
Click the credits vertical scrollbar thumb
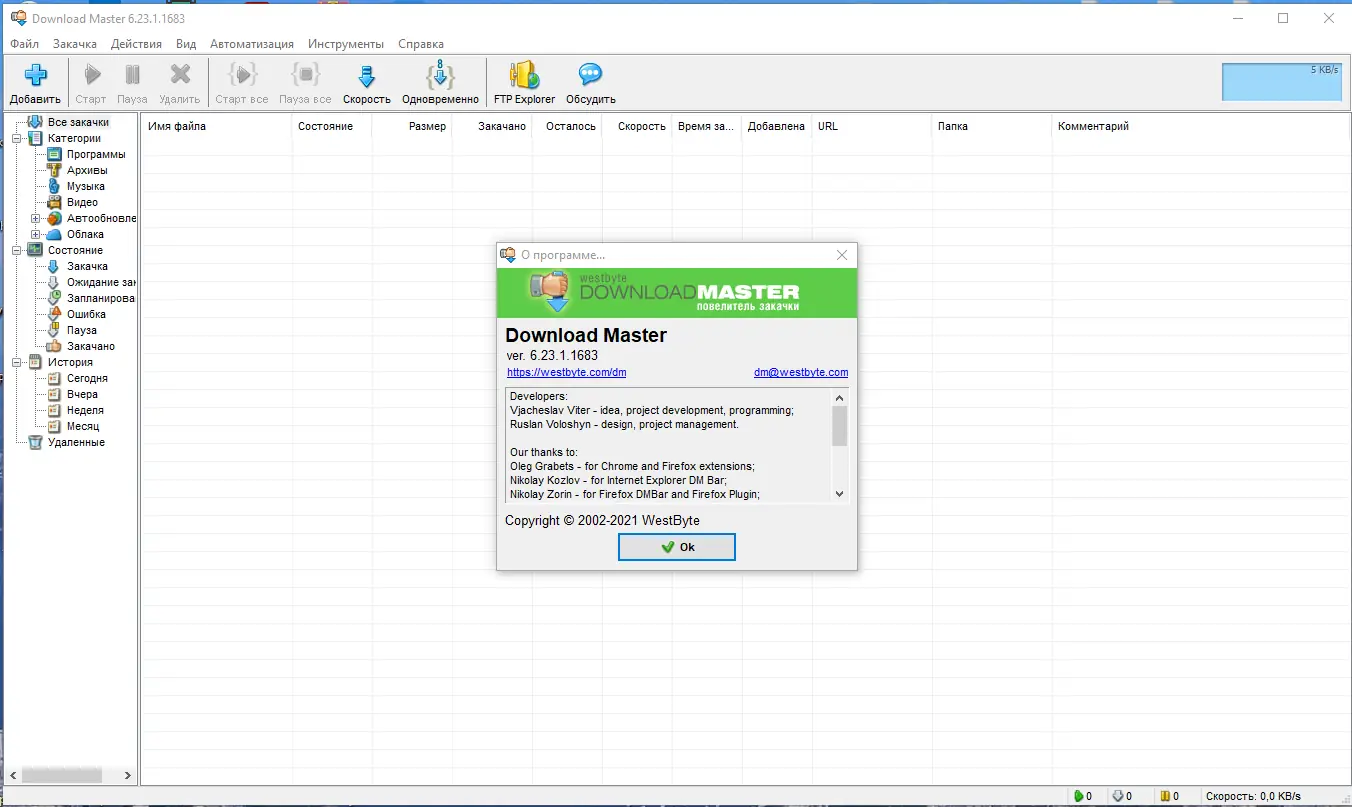click(x=839, y=425)
